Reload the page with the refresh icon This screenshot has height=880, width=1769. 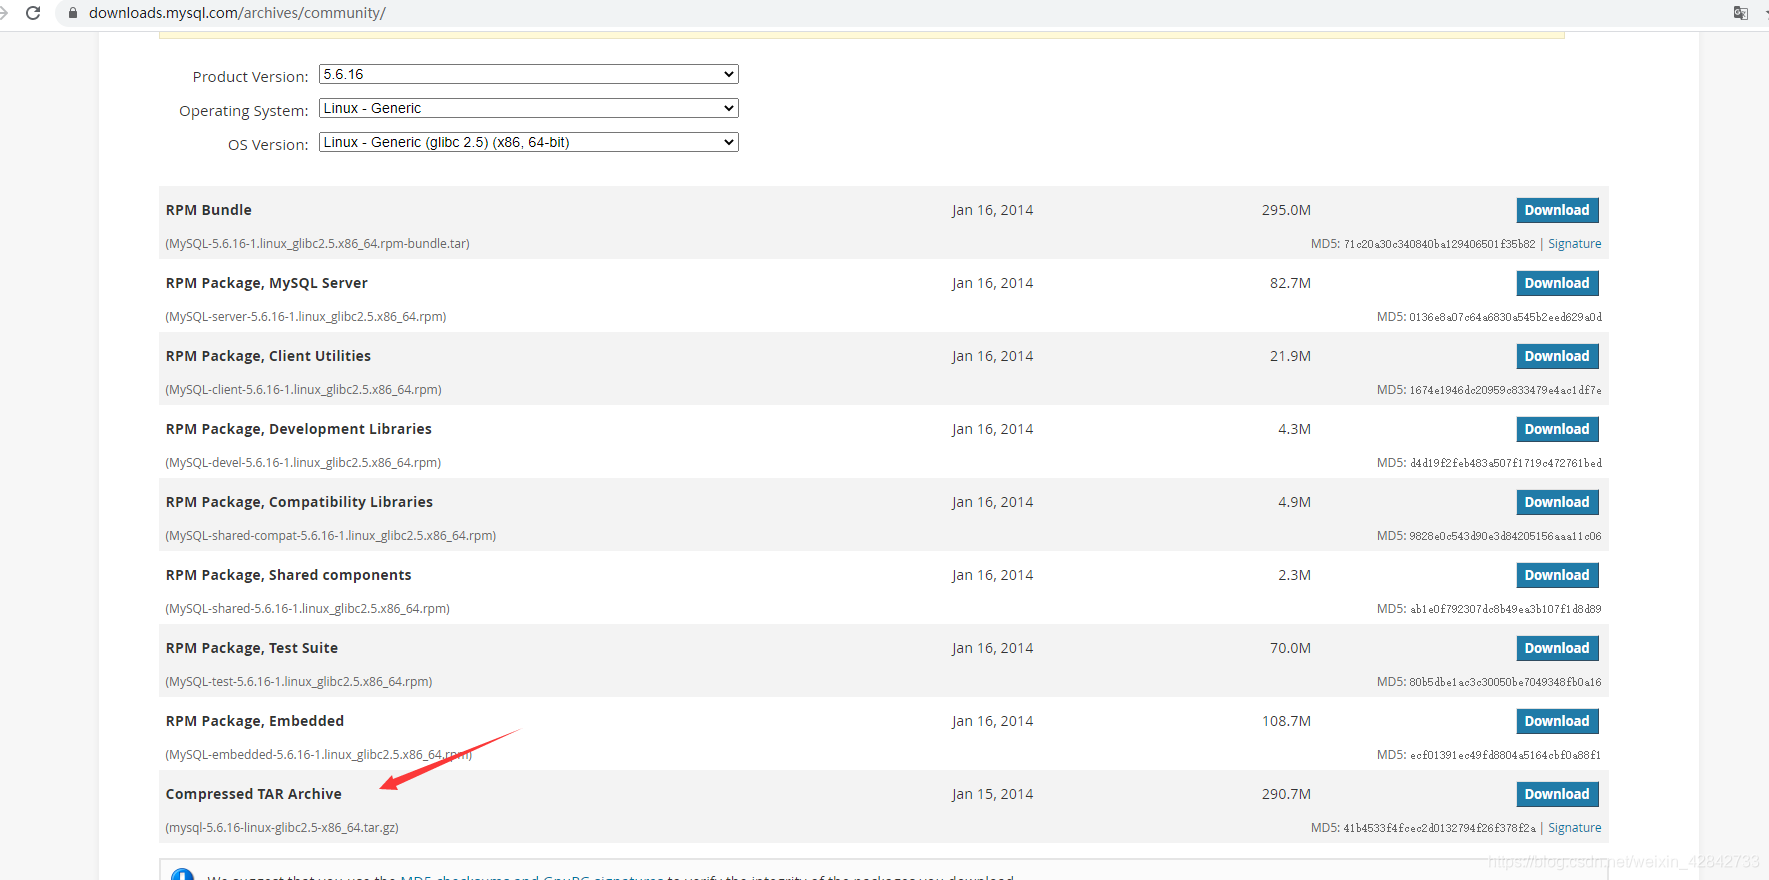(33, 13)
